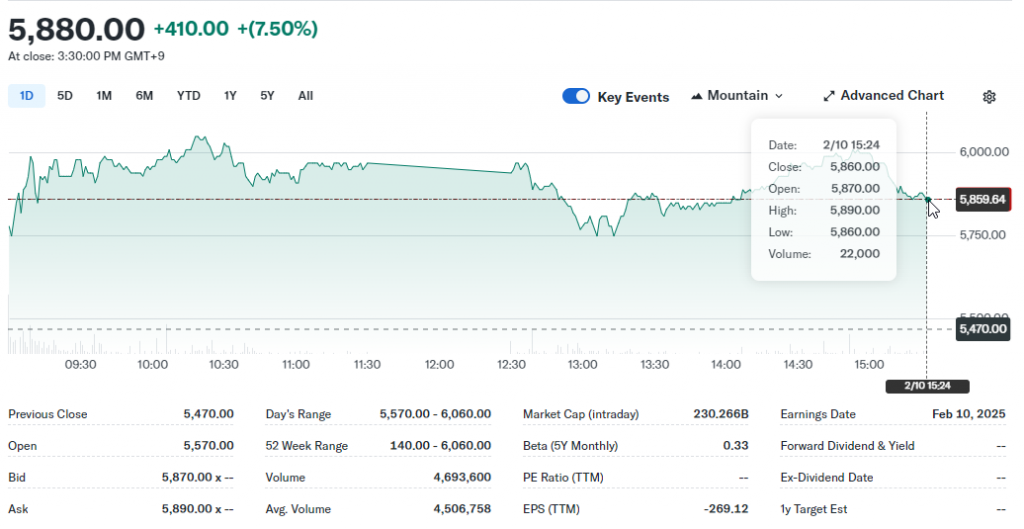Image resolution: width=1024 pixels, height=529 pixels.
Task: Click the Advanced Chart expand arrows icon
Action: [x=829, y=96]
